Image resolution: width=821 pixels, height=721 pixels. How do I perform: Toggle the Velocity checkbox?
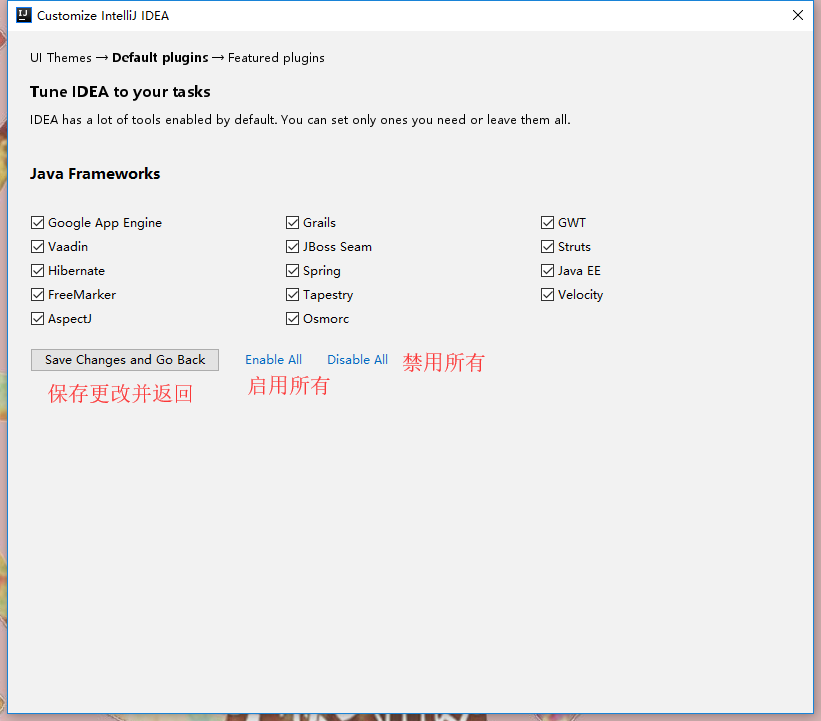547,295
